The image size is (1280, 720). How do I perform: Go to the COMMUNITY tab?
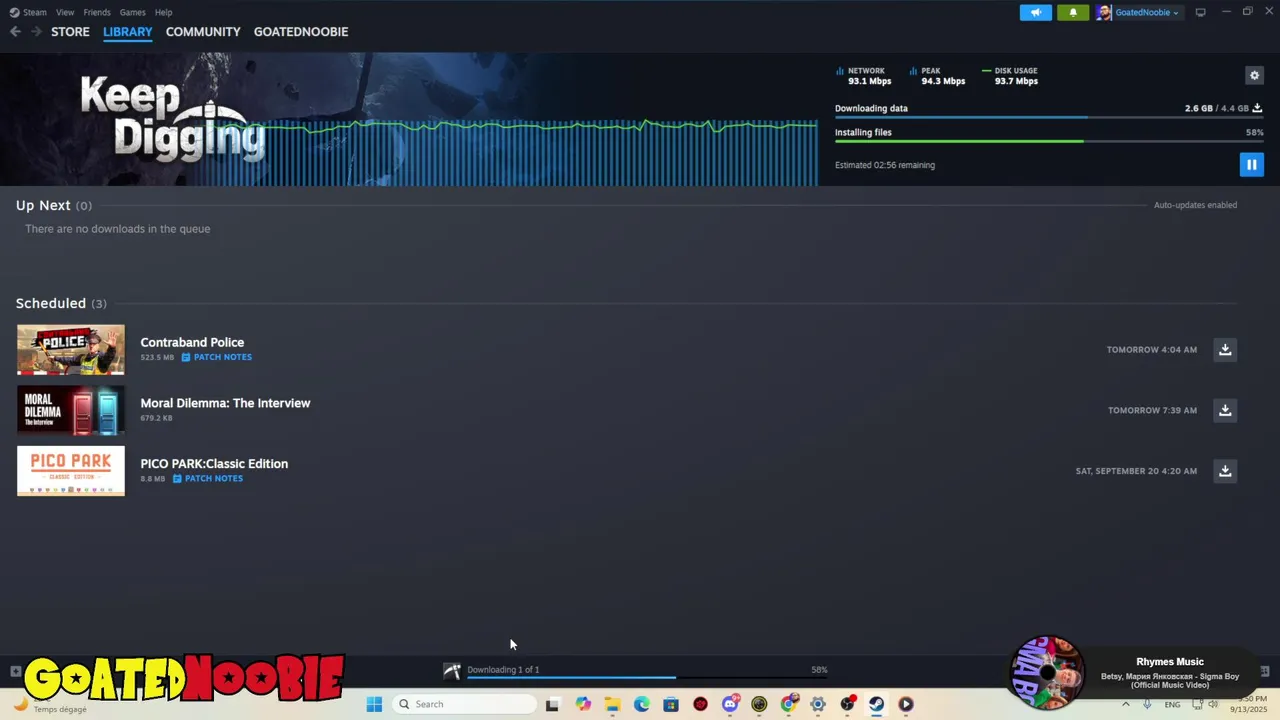[x=203, y=32]
